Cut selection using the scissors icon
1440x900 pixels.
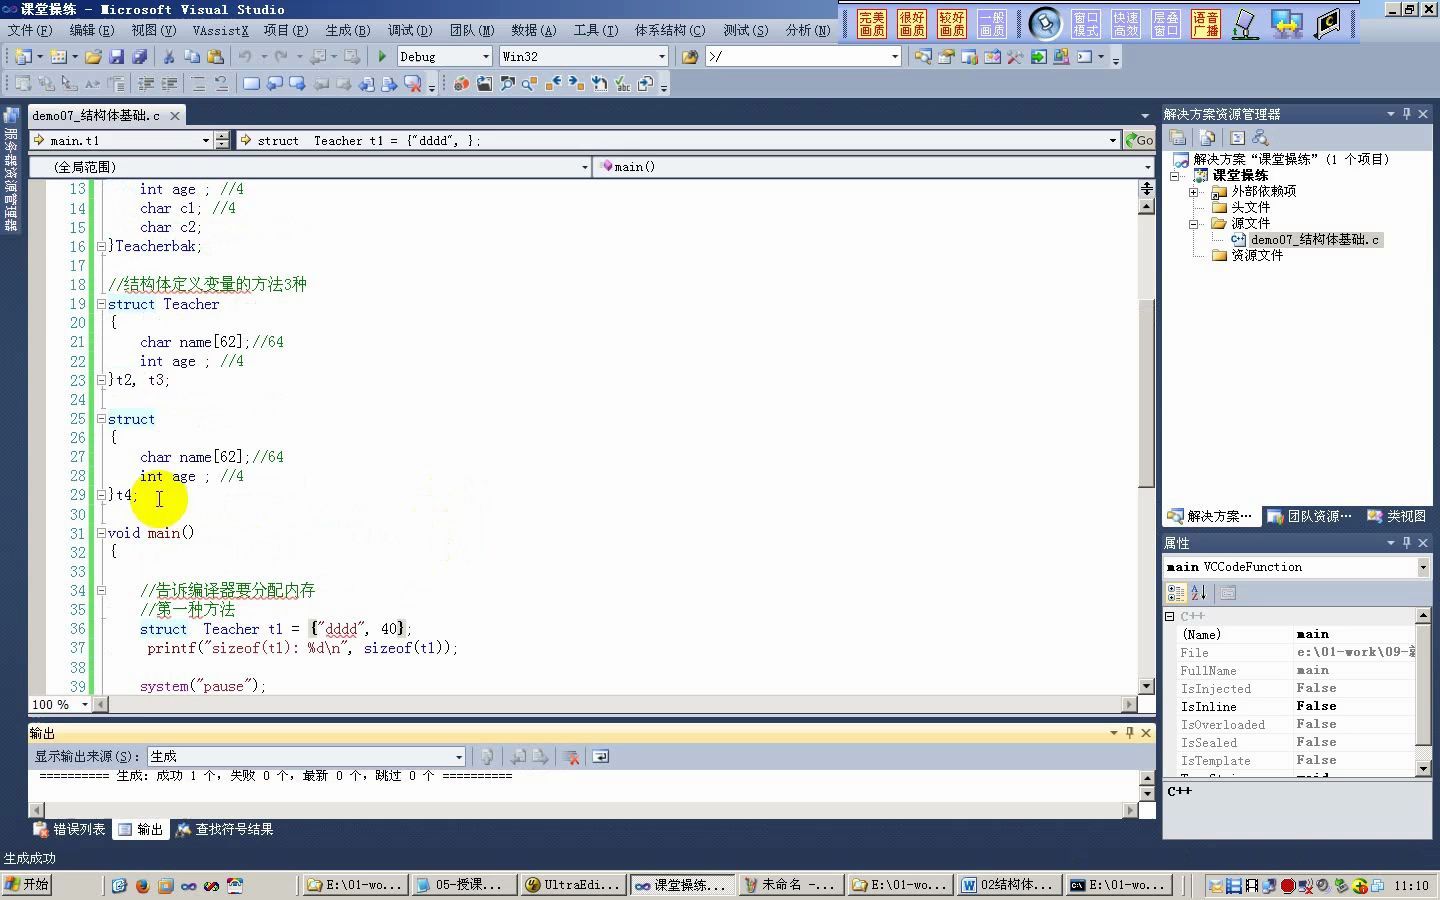[x=169, y=57]
